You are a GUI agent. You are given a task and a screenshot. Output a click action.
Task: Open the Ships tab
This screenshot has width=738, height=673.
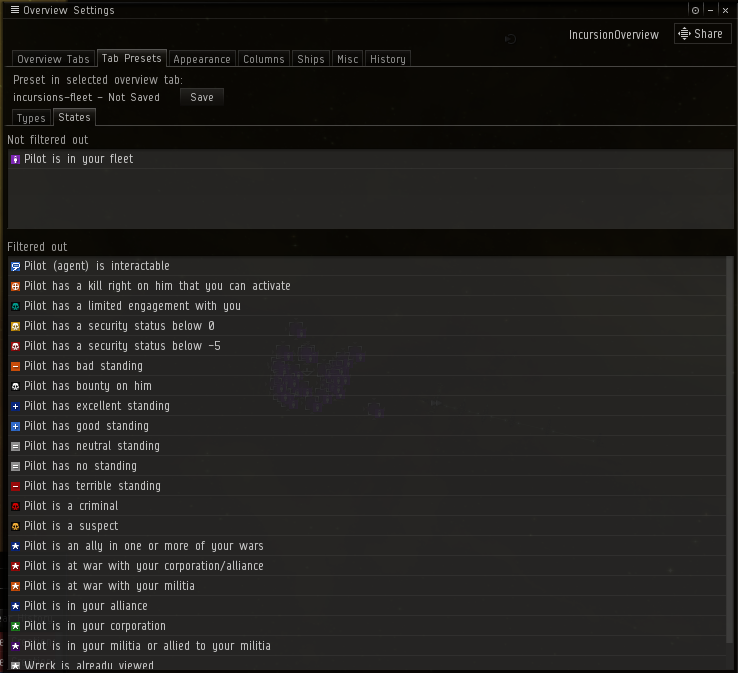point(311,59)
